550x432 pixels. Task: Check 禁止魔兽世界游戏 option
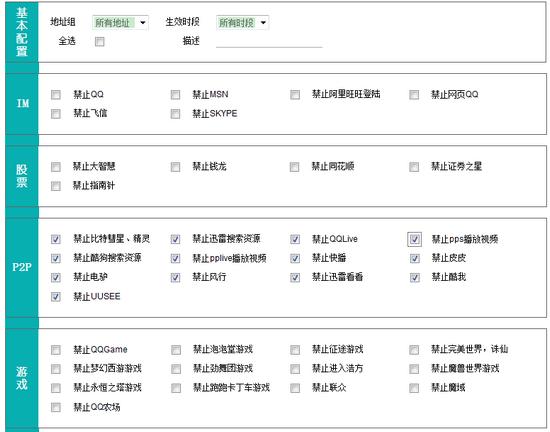click(x=414, y=369)
